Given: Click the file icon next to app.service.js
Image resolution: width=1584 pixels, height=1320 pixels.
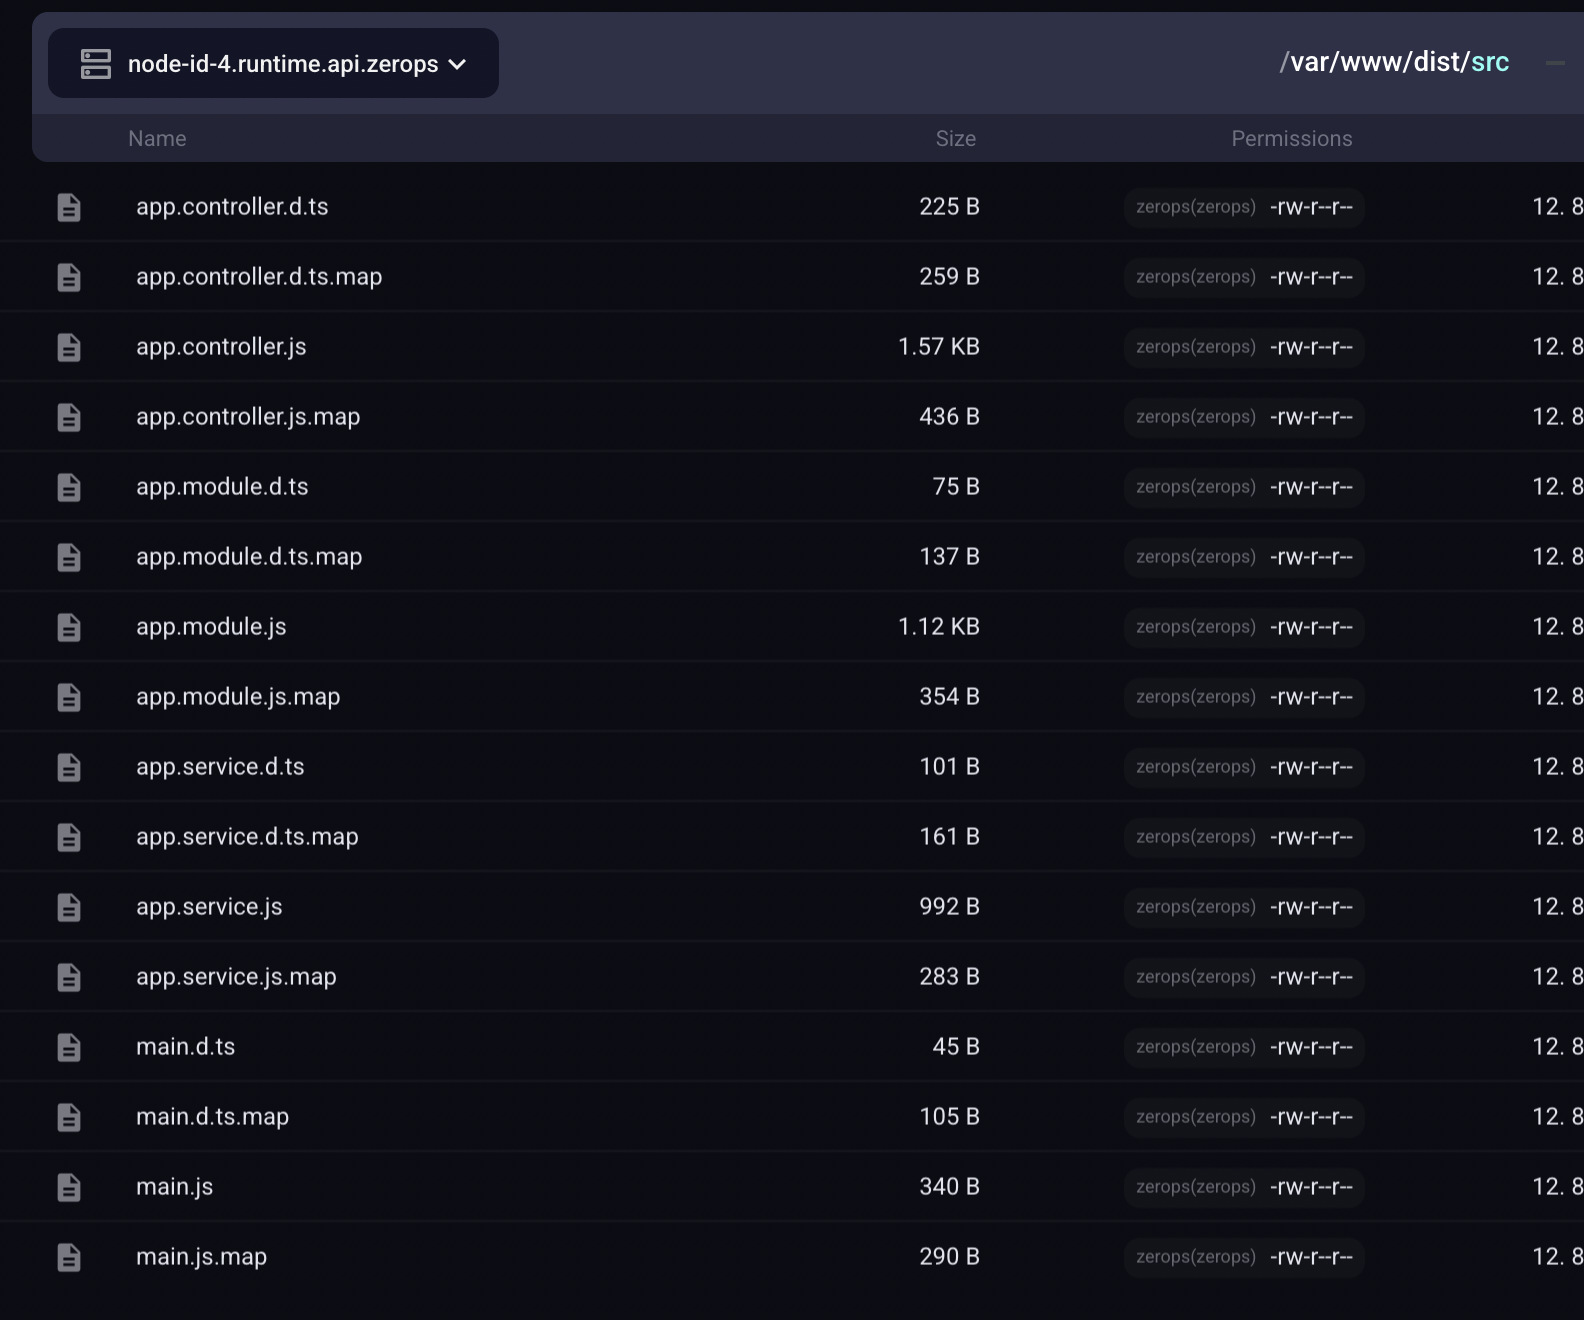Looking at the screenshot, I should 69,907.
